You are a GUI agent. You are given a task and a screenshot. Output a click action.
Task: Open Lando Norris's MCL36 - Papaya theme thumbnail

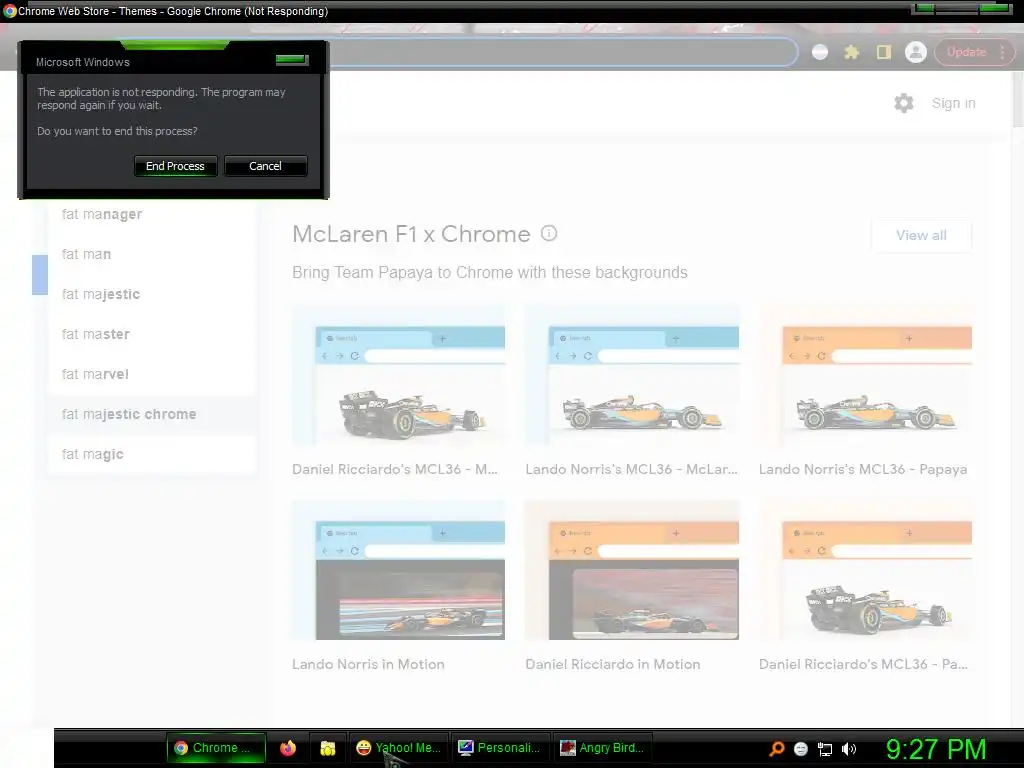(865, 376)
